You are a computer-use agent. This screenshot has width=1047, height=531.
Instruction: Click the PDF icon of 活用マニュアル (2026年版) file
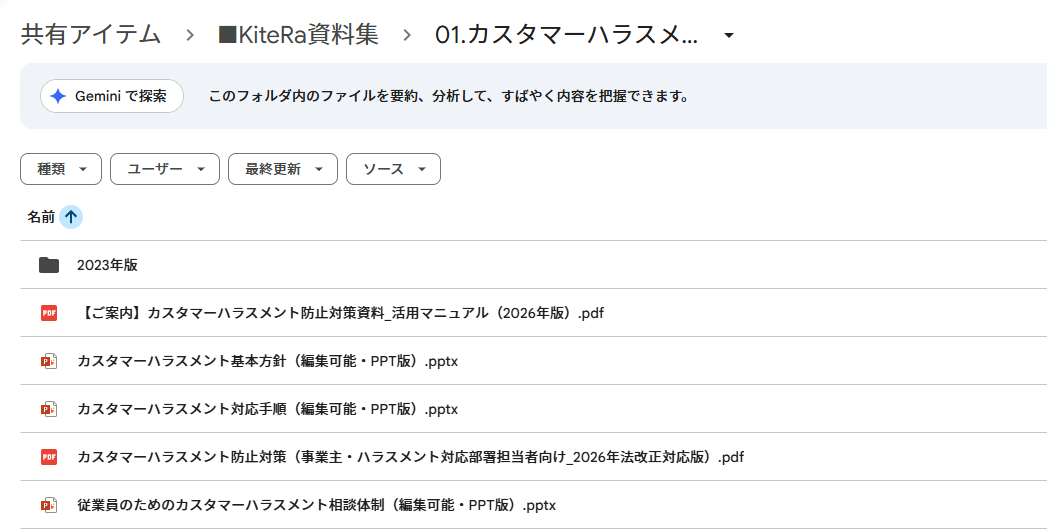pos(49,313)
